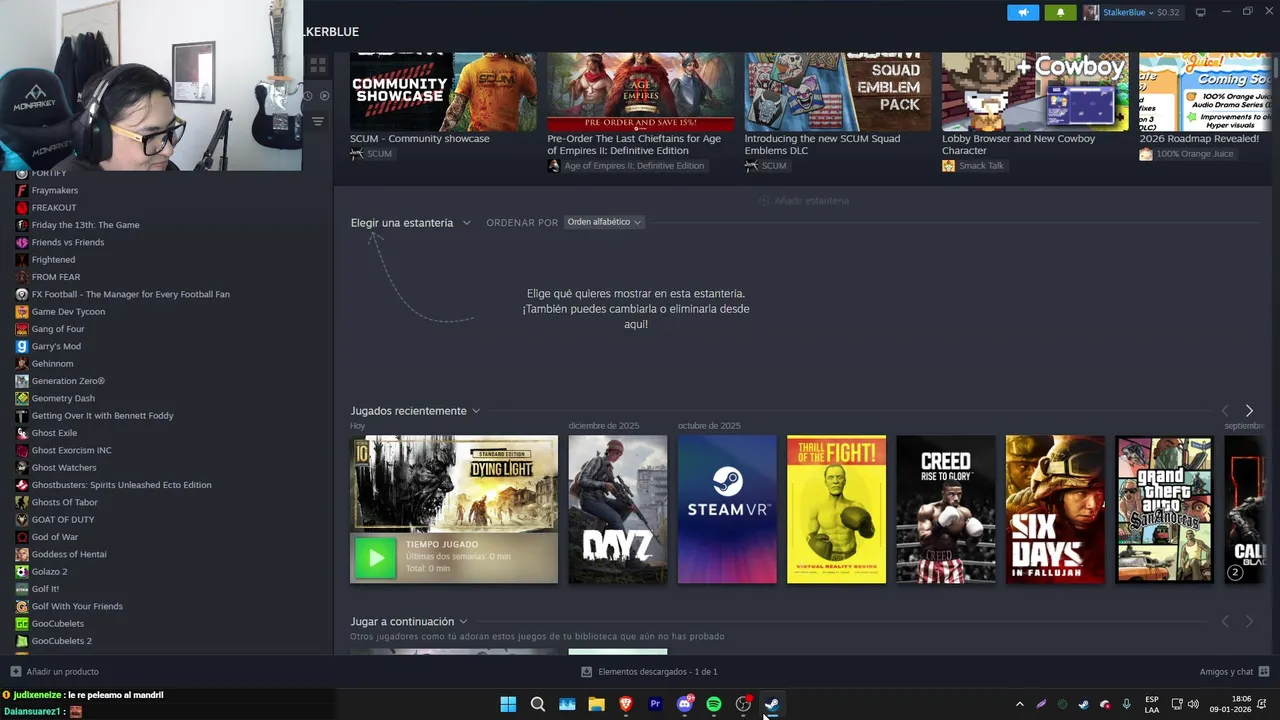Open File Explorer from taskbar
The image size is (1280, 720).
point(596,704)
